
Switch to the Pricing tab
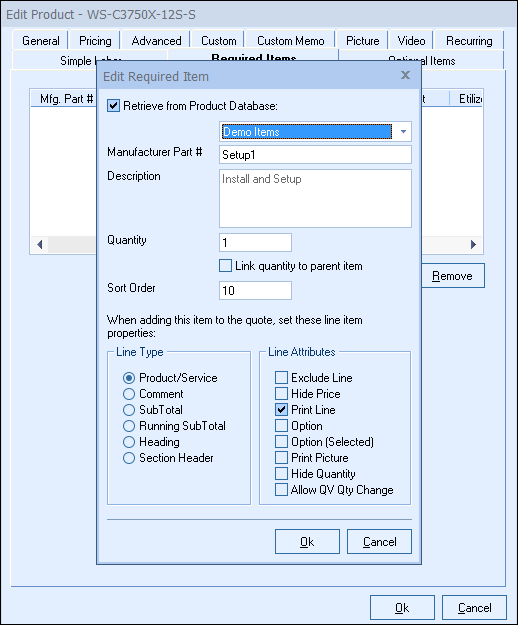pos(95,41)
